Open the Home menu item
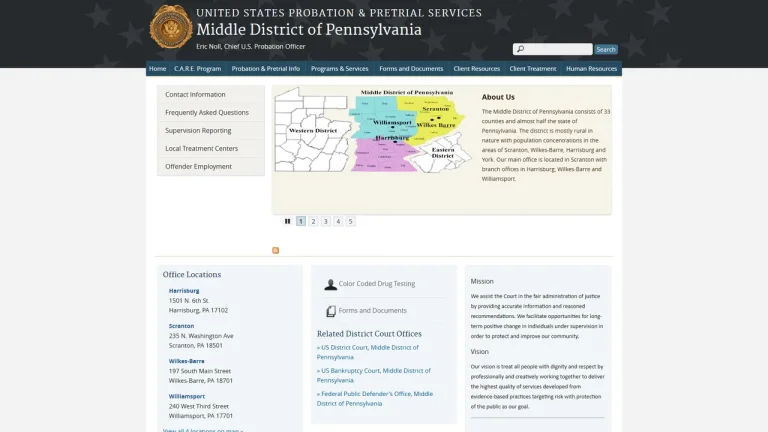768x432 pixels. click(x=157, y=69)
